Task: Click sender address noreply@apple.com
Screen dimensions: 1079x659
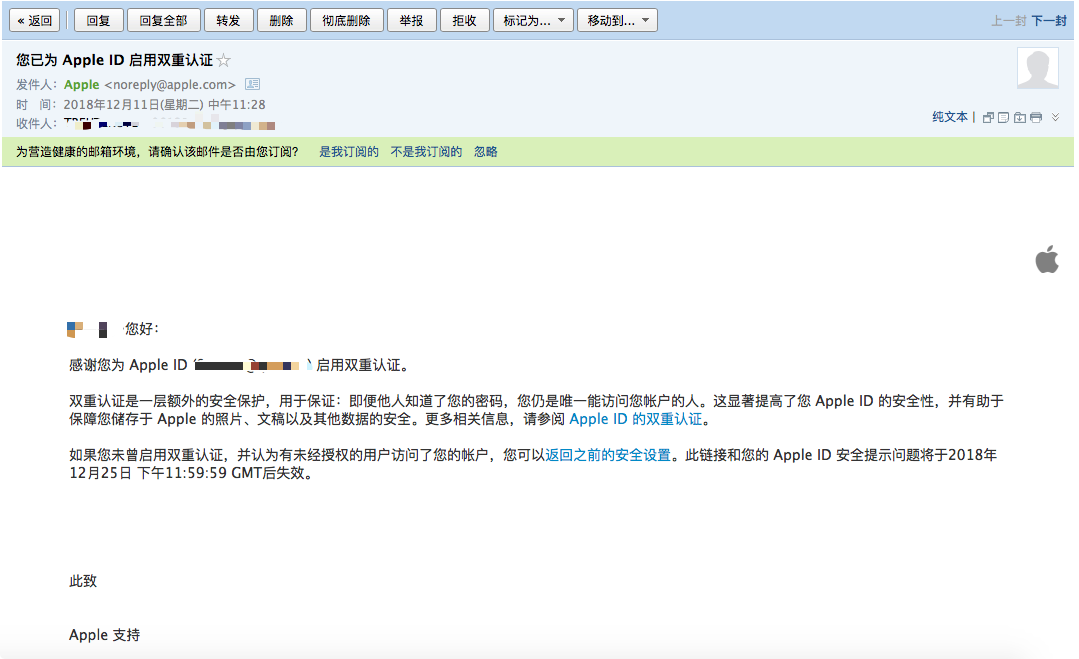Action: point(170,85)
